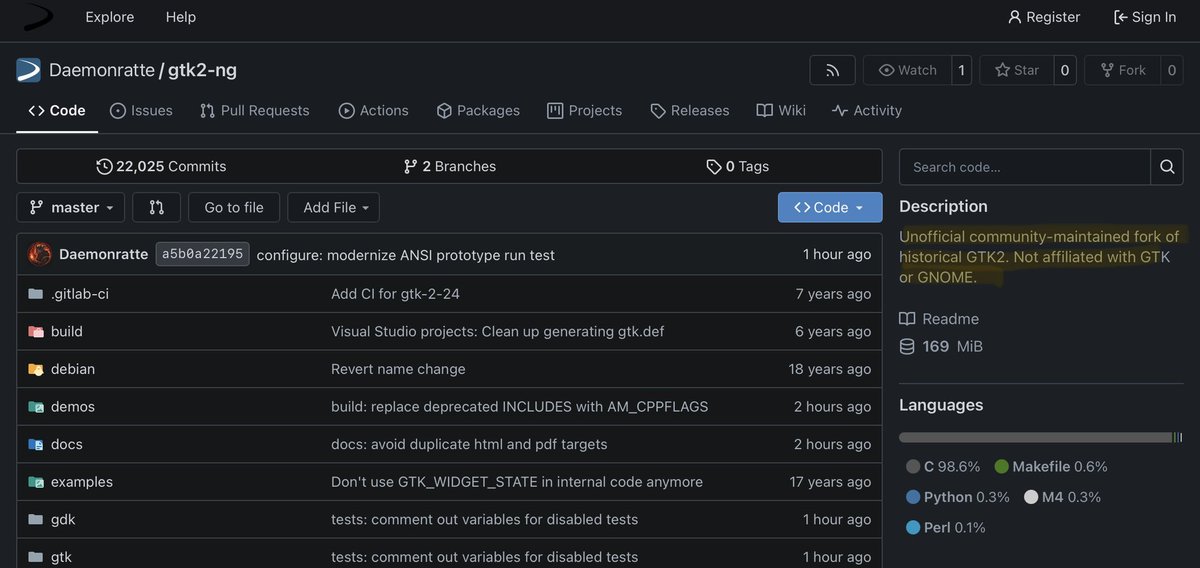The width and height of the screenshot is (1200, 568).
Task: Open commit build: replace deprecated INCLUDES with AM_CPPFLAGS
Action: 520,406
